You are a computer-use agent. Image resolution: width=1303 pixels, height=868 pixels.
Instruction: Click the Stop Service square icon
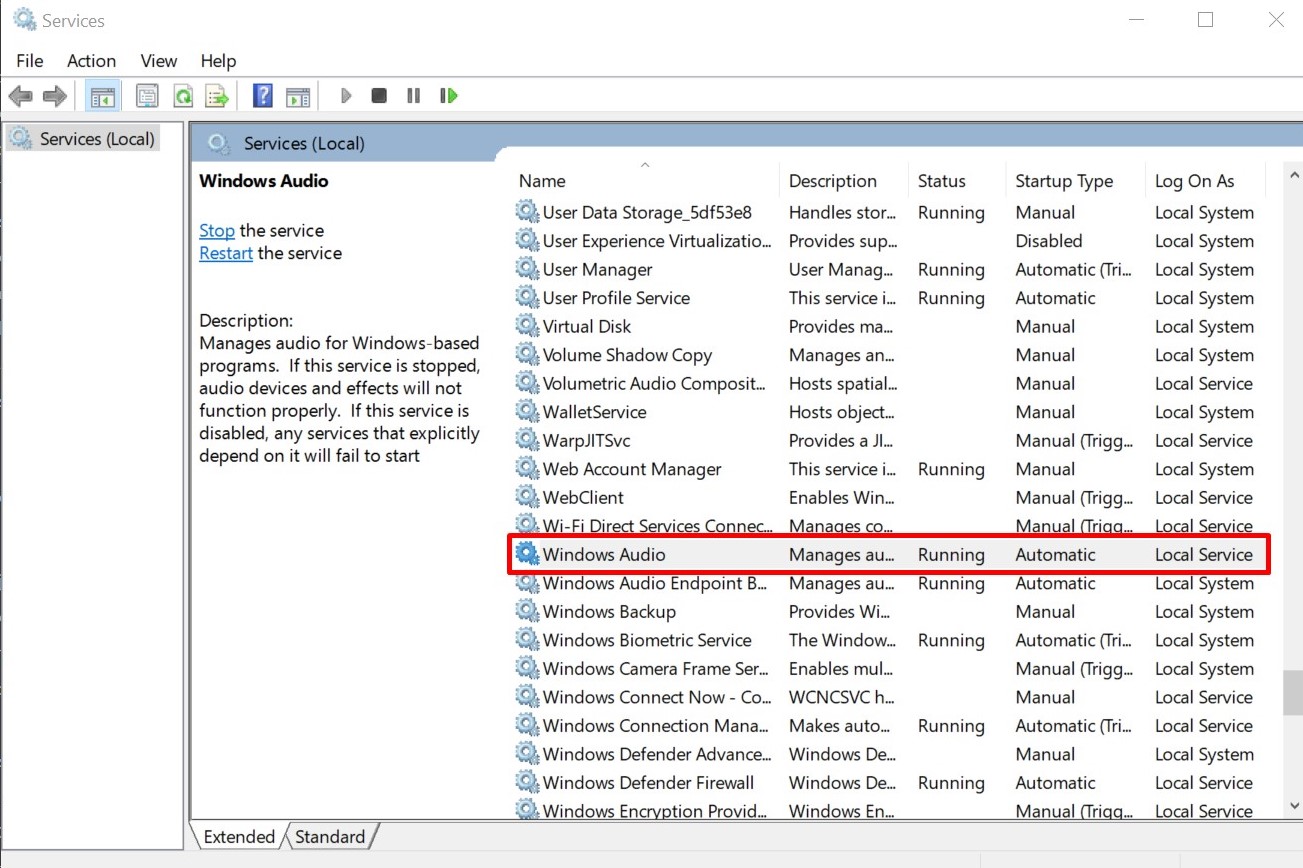point(379,96)
